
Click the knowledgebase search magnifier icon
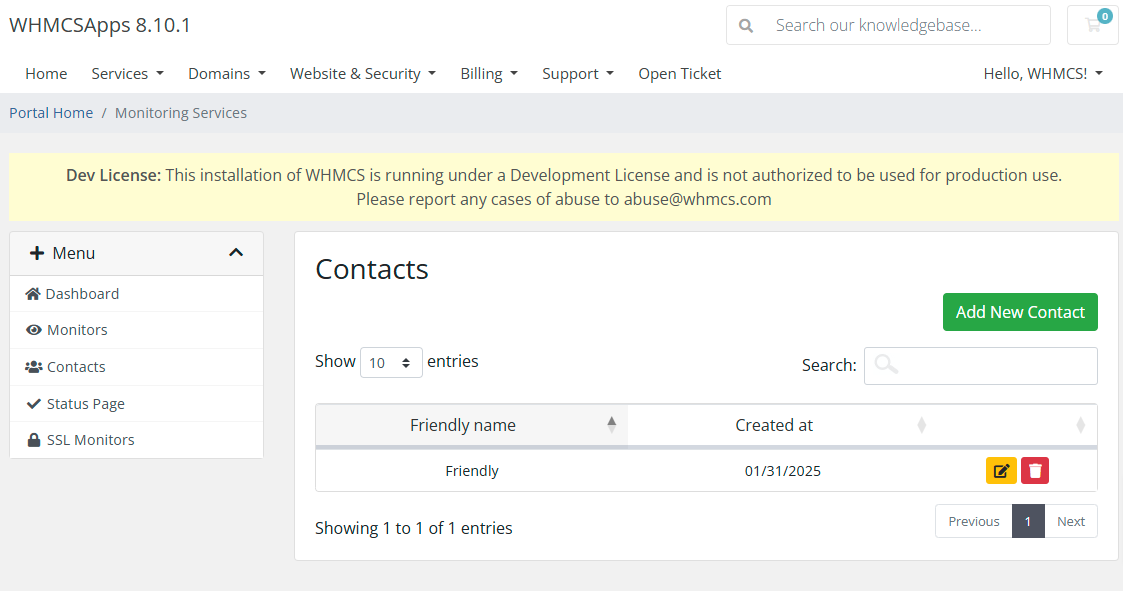746,26
